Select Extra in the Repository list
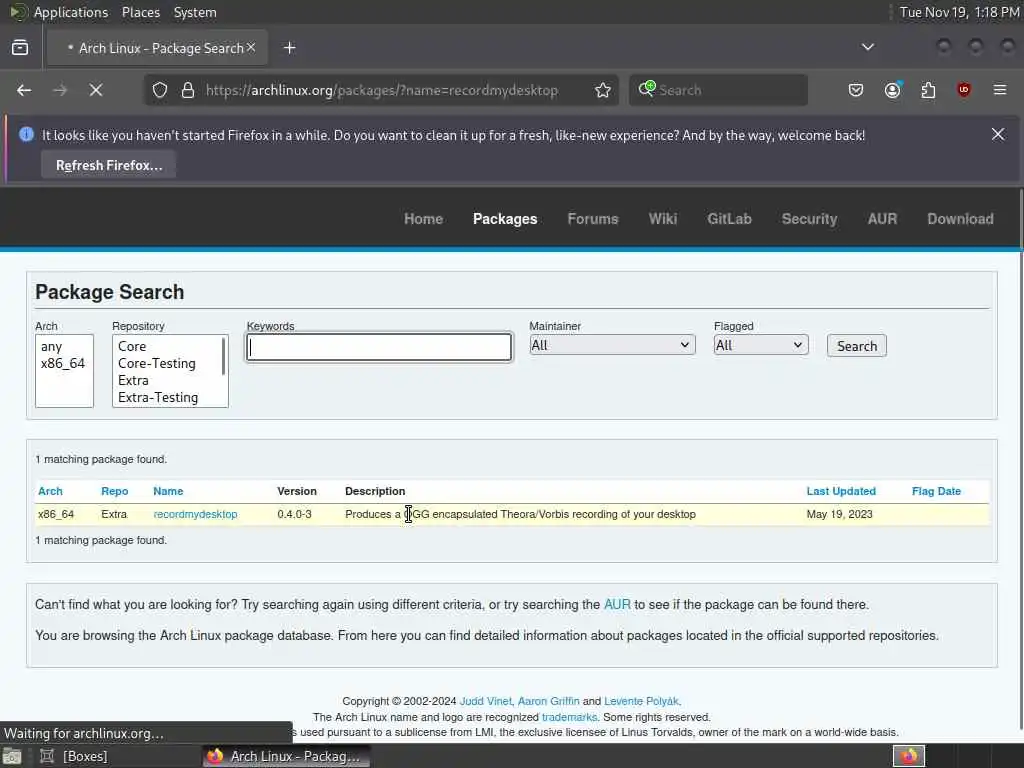Image resolution: width=1024 pixels, height=768 pixels. [167, 381]
